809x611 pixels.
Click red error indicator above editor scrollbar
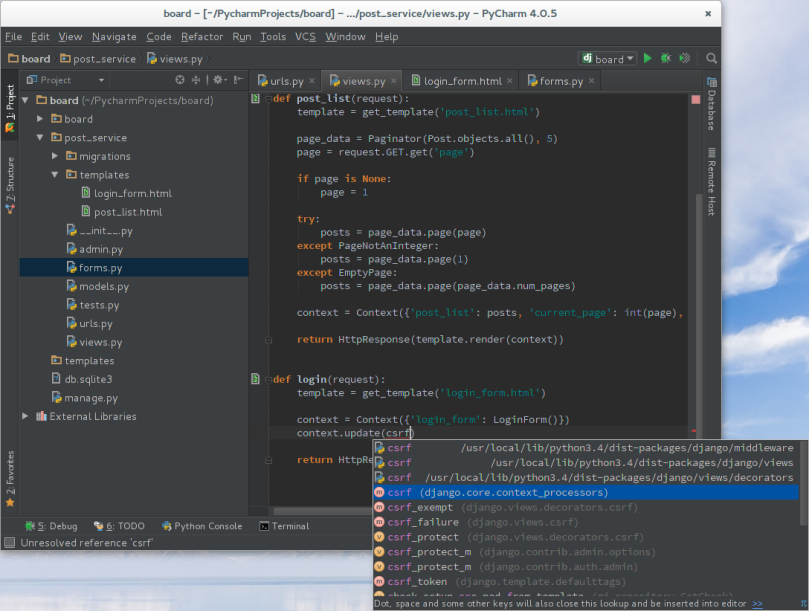[695, 99]
